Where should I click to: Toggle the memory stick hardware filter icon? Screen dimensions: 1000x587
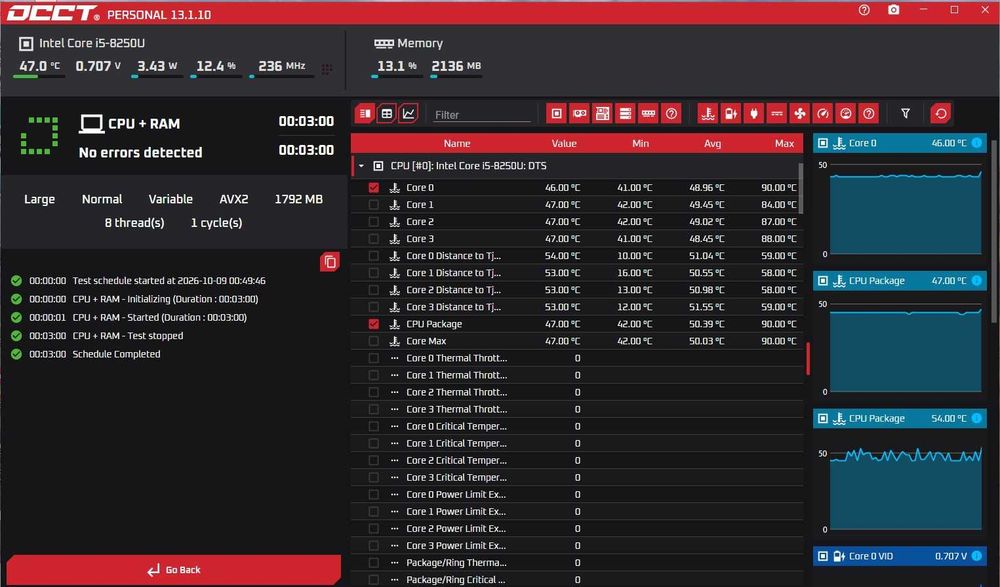[648, 114]
